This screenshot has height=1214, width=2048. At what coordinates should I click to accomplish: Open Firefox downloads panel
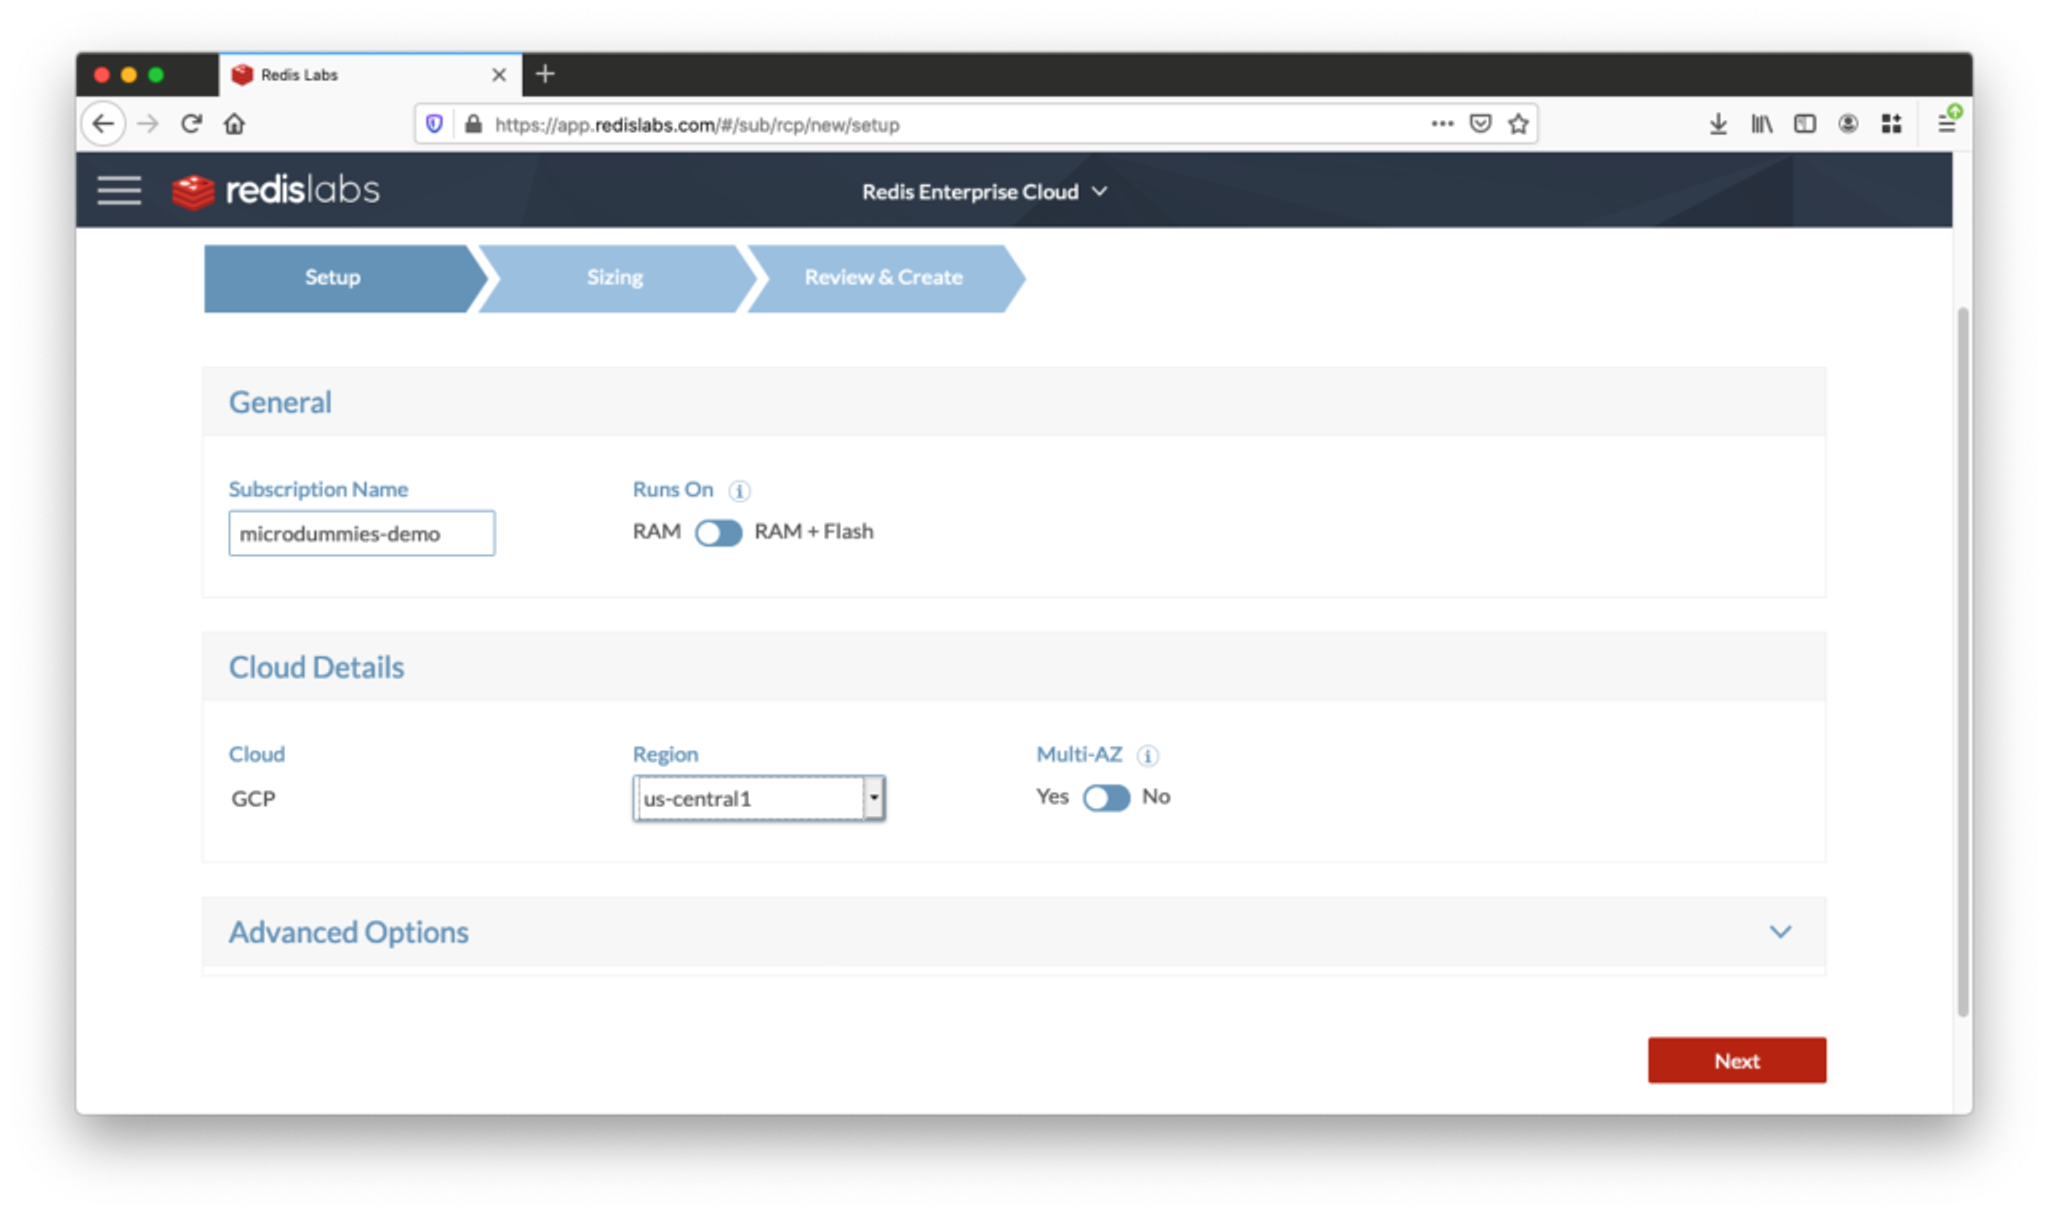pos(1718,124)
